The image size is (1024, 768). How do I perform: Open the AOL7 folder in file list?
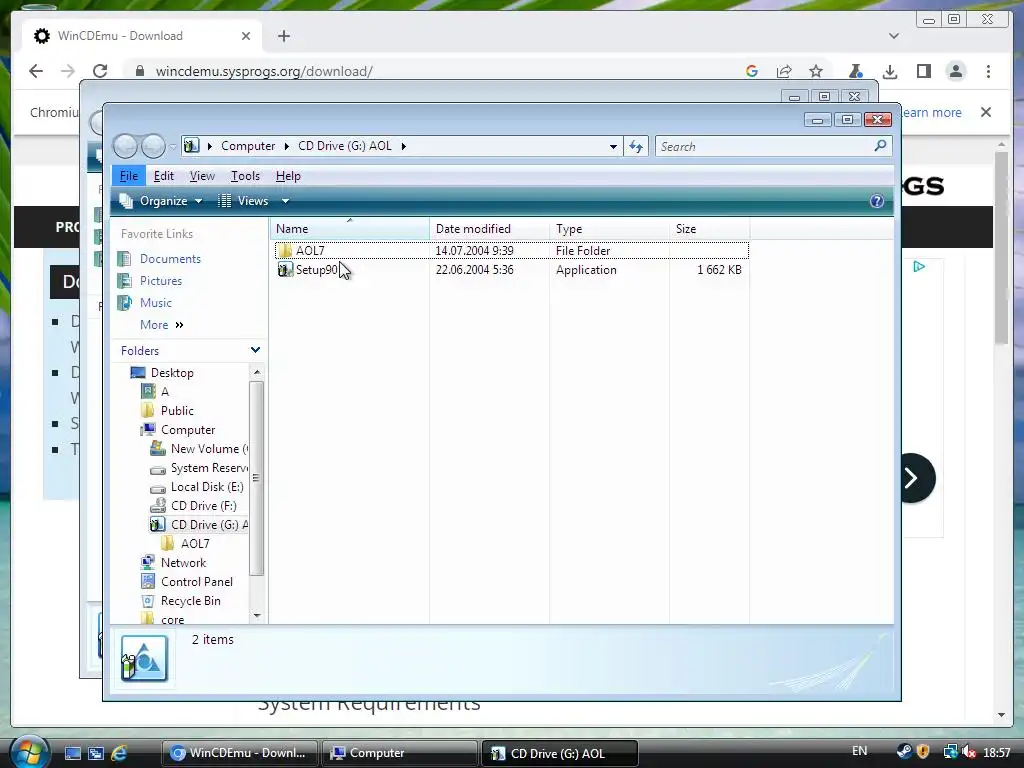(x=310, y=251)
